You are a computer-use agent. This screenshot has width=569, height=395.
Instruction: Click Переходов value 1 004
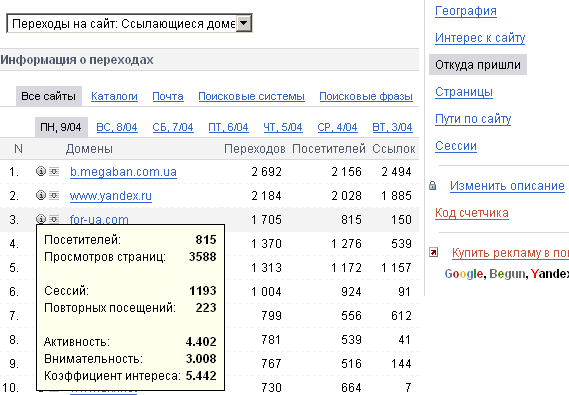(x=266, y=292)
